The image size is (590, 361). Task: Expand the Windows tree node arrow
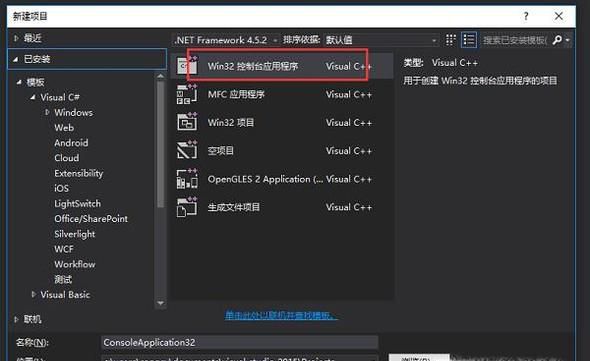pos(47,112)
